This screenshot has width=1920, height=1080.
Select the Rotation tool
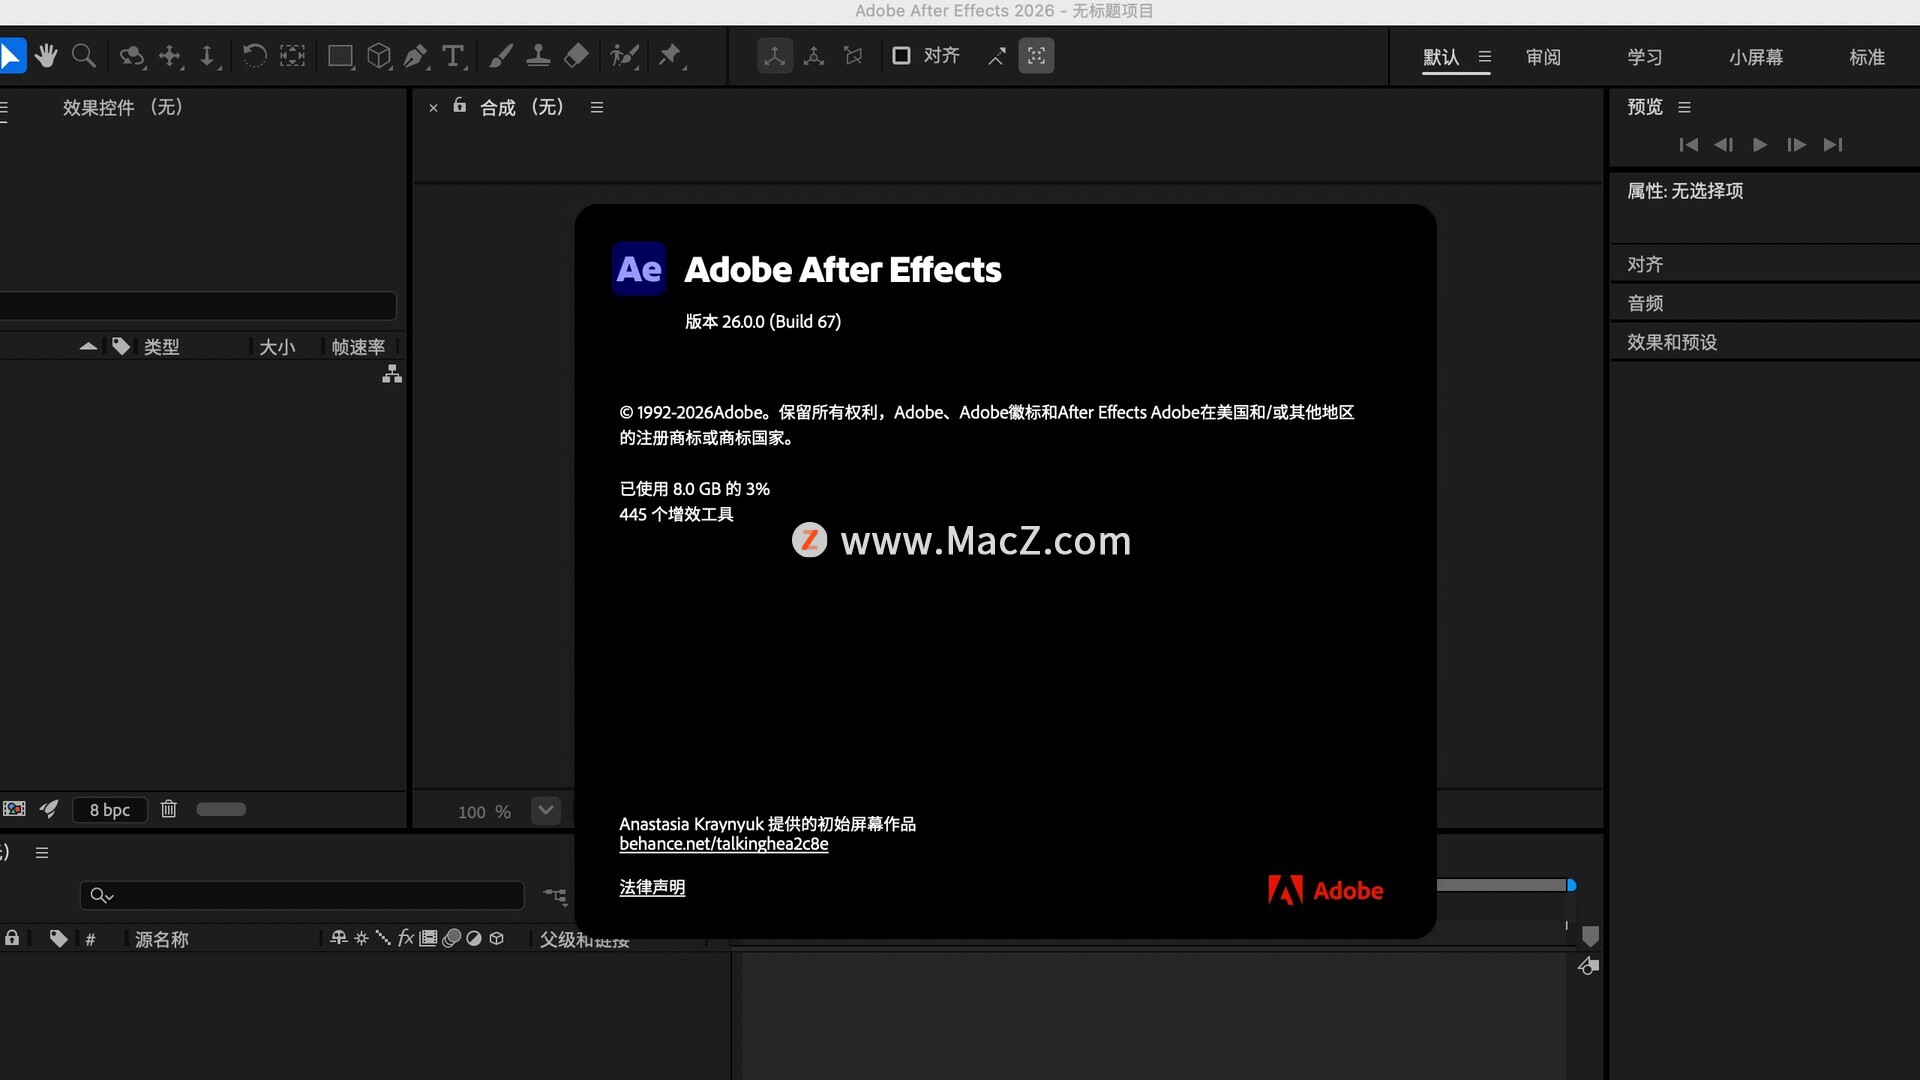254,56
